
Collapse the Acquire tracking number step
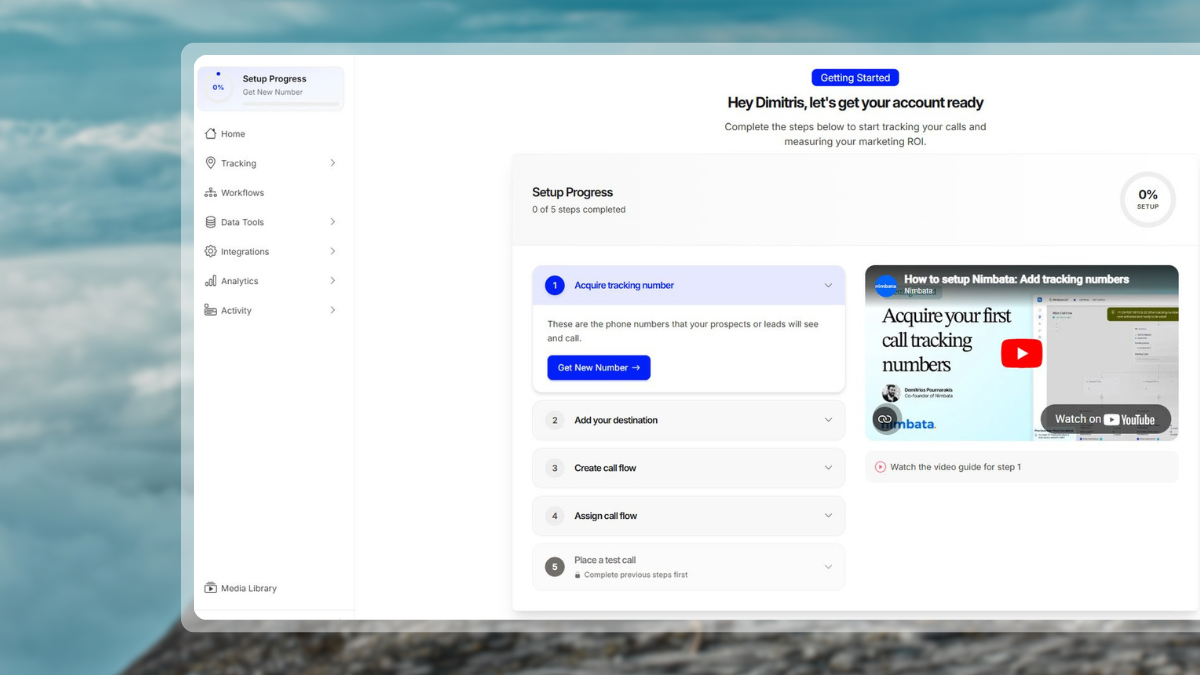click(828, 285)
